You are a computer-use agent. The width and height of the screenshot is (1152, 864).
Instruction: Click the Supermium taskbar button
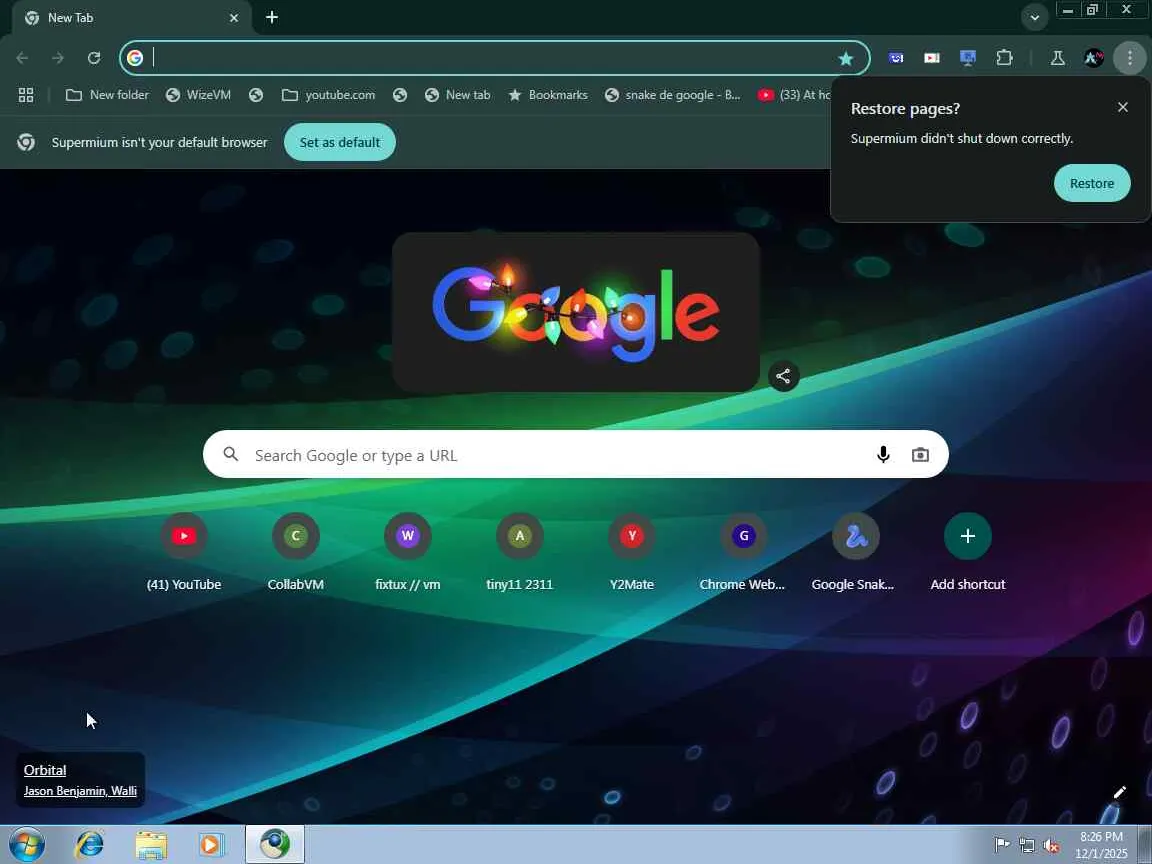point(275,844)
